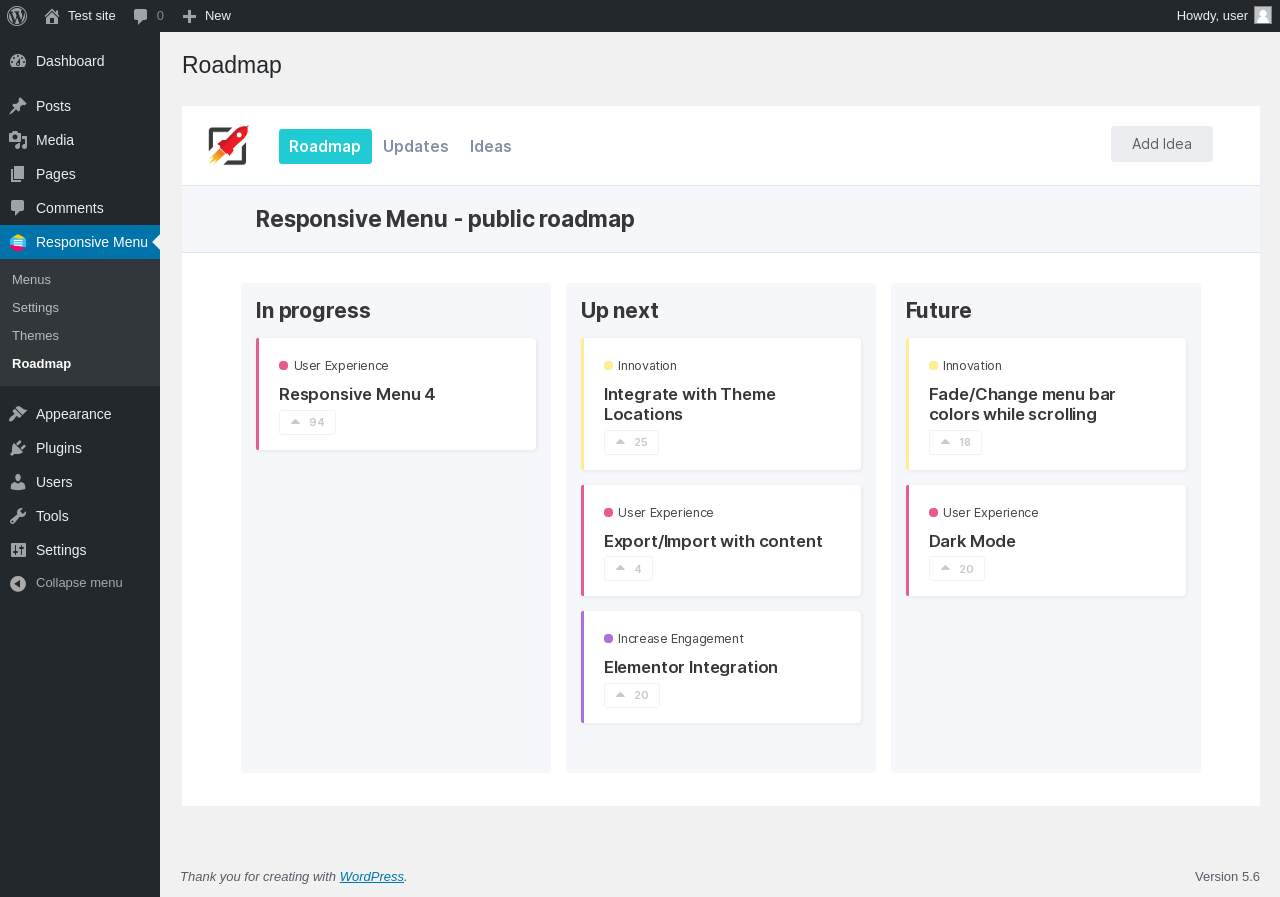This screenshot has width=1280, height=897.
Task: Click the Version 5.6 footer text
Action: click(1227, 877)
